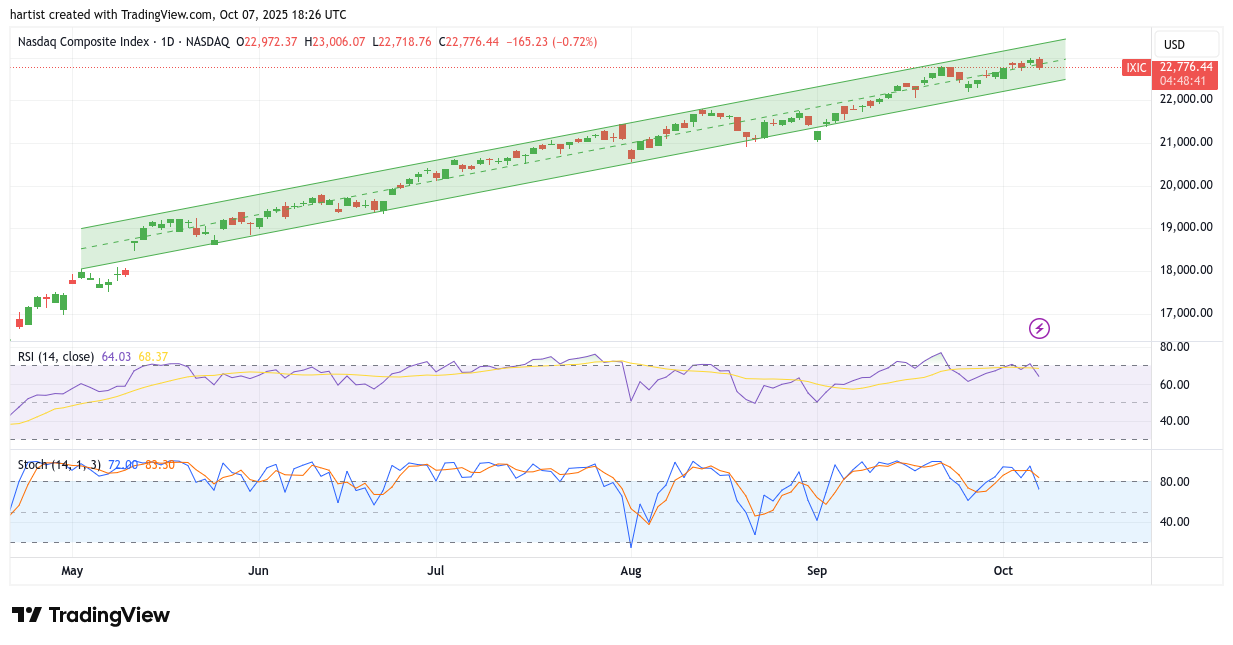
Task: Click the TradingView logo icon
Action: click(27, 615)
